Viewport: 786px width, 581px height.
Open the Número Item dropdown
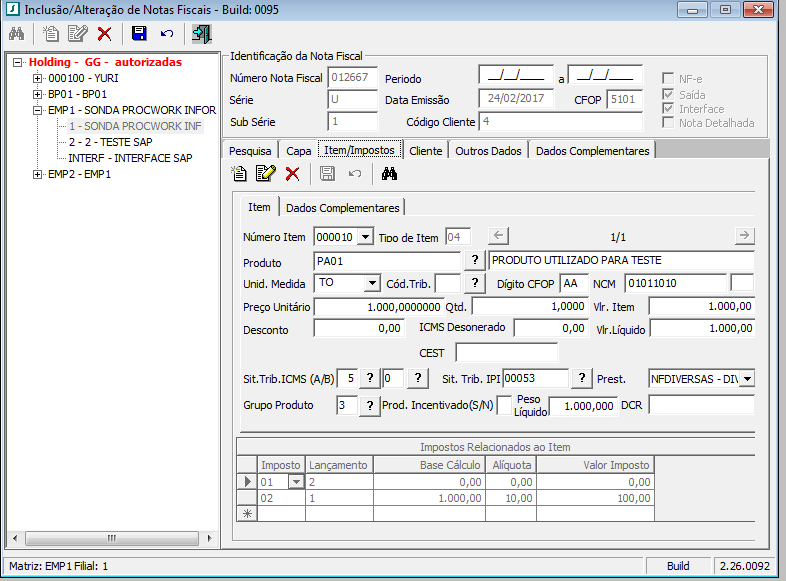364,237
